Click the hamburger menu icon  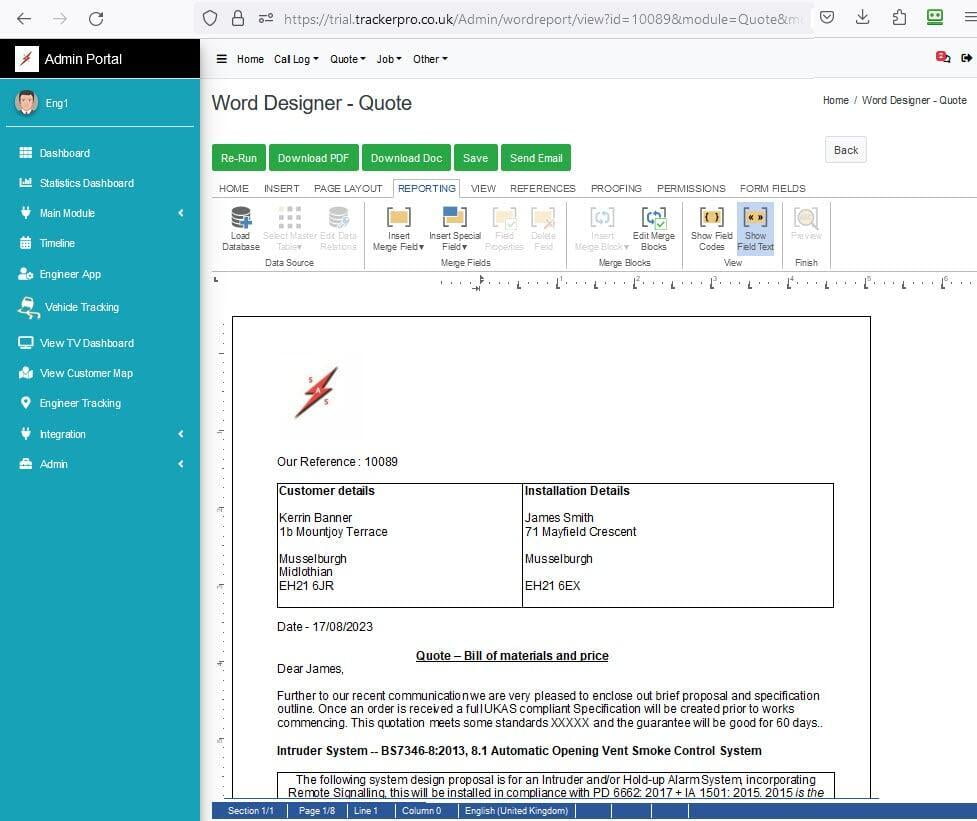pyautogui.click(x=222, y=59)
